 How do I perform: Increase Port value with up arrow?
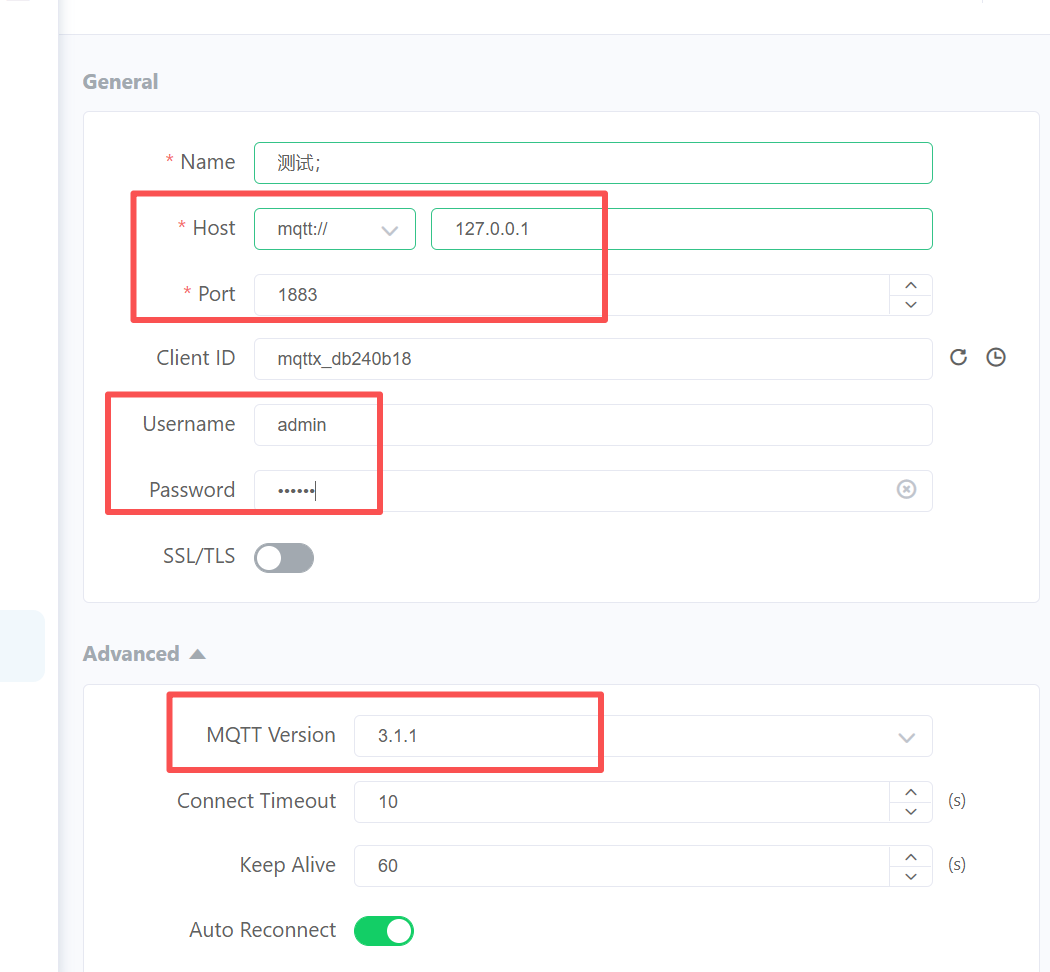tap(910, 285)
